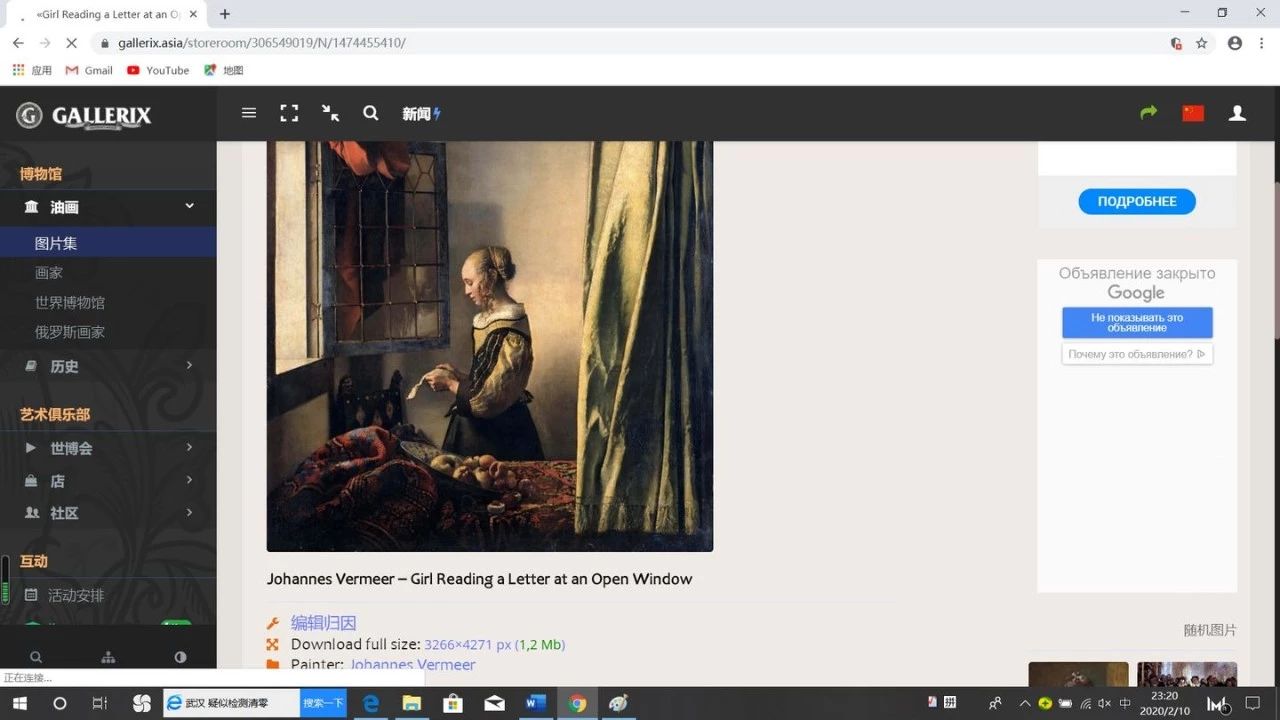This screenshot has width=1280, height=720.
Task: Click the collapse arrows icon in header
Action: click(x=330, y=113)
